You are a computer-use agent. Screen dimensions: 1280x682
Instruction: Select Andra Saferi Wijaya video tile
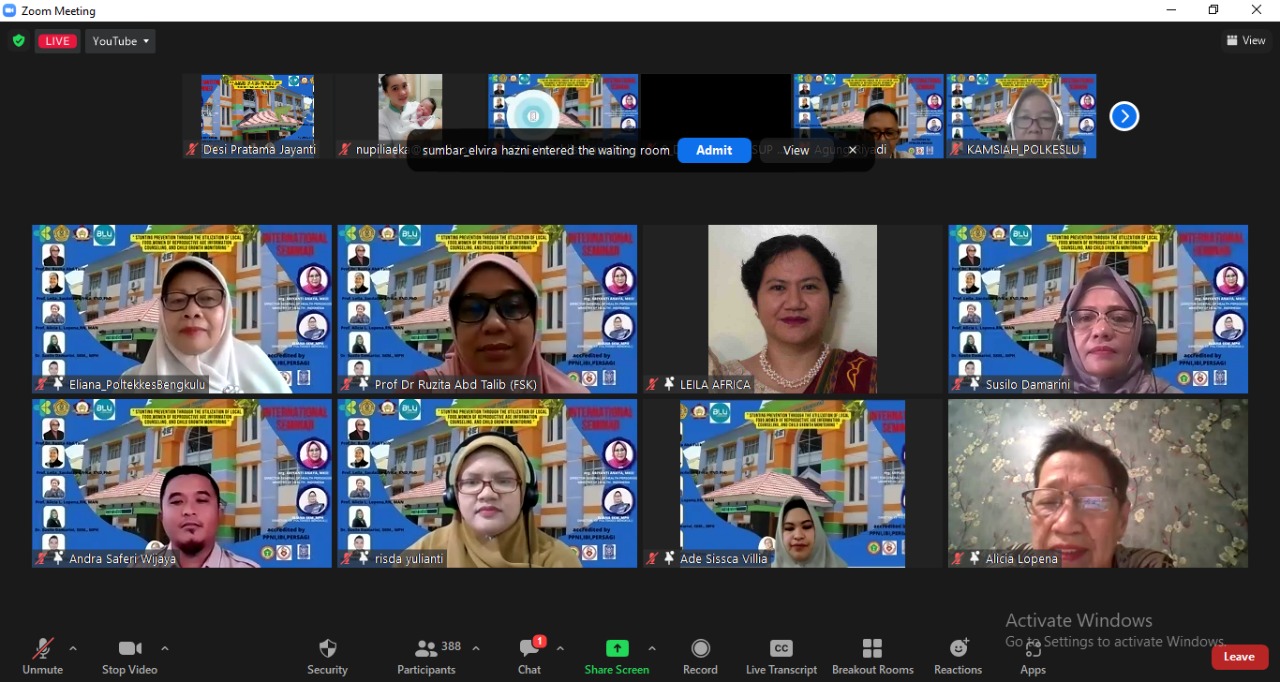click(182, 484)
